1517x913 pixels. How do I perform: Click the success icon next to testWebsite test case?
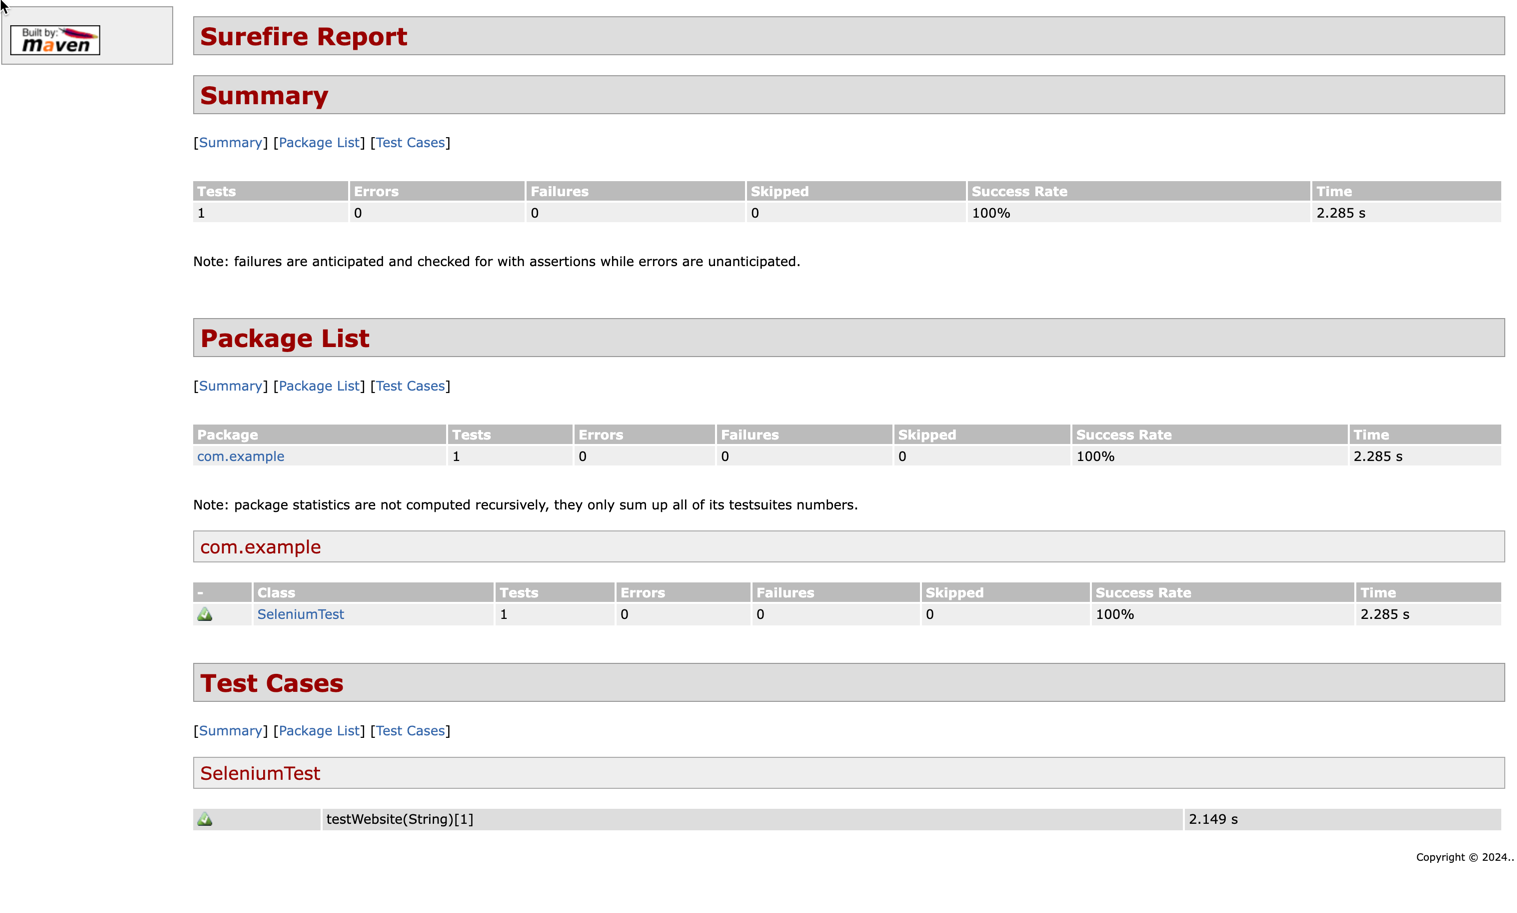[206, 819]
